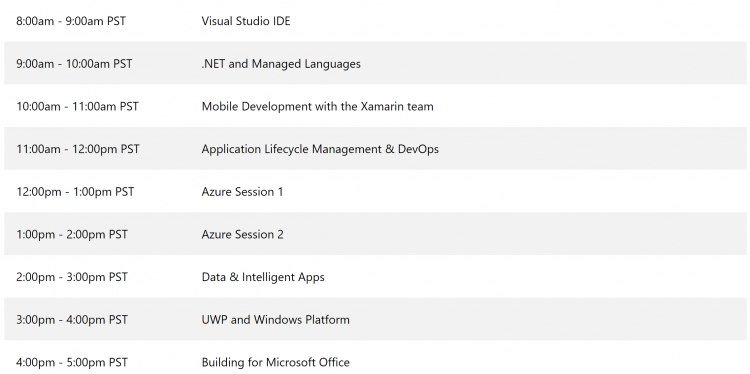Click Application Lifecycle Management & DevOps session
The height and width of the screenshot is (374, 750).
tap(320, 149)
